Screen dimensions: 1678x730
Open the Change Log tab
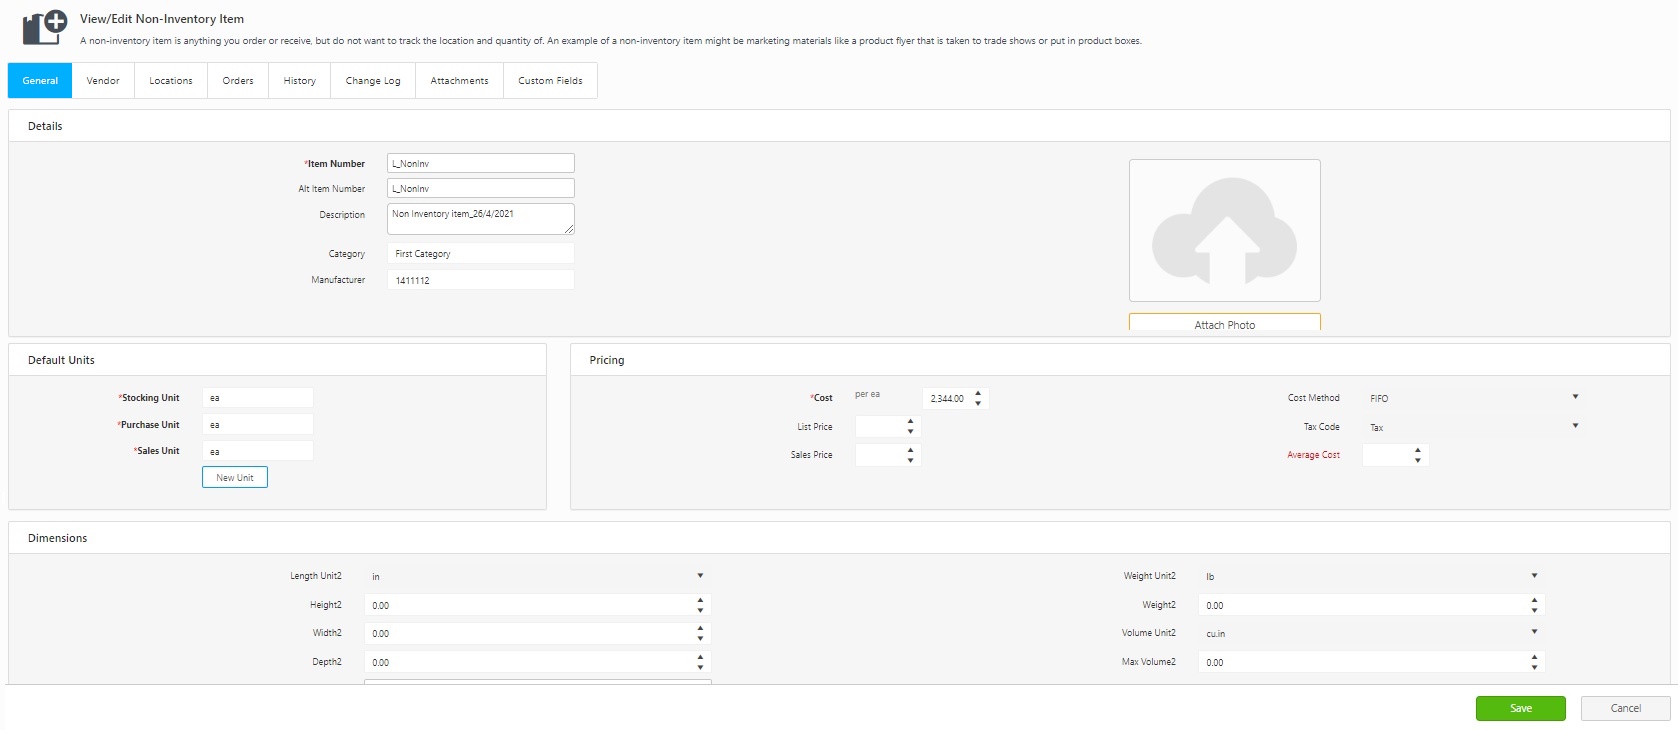tap(373, 81)
